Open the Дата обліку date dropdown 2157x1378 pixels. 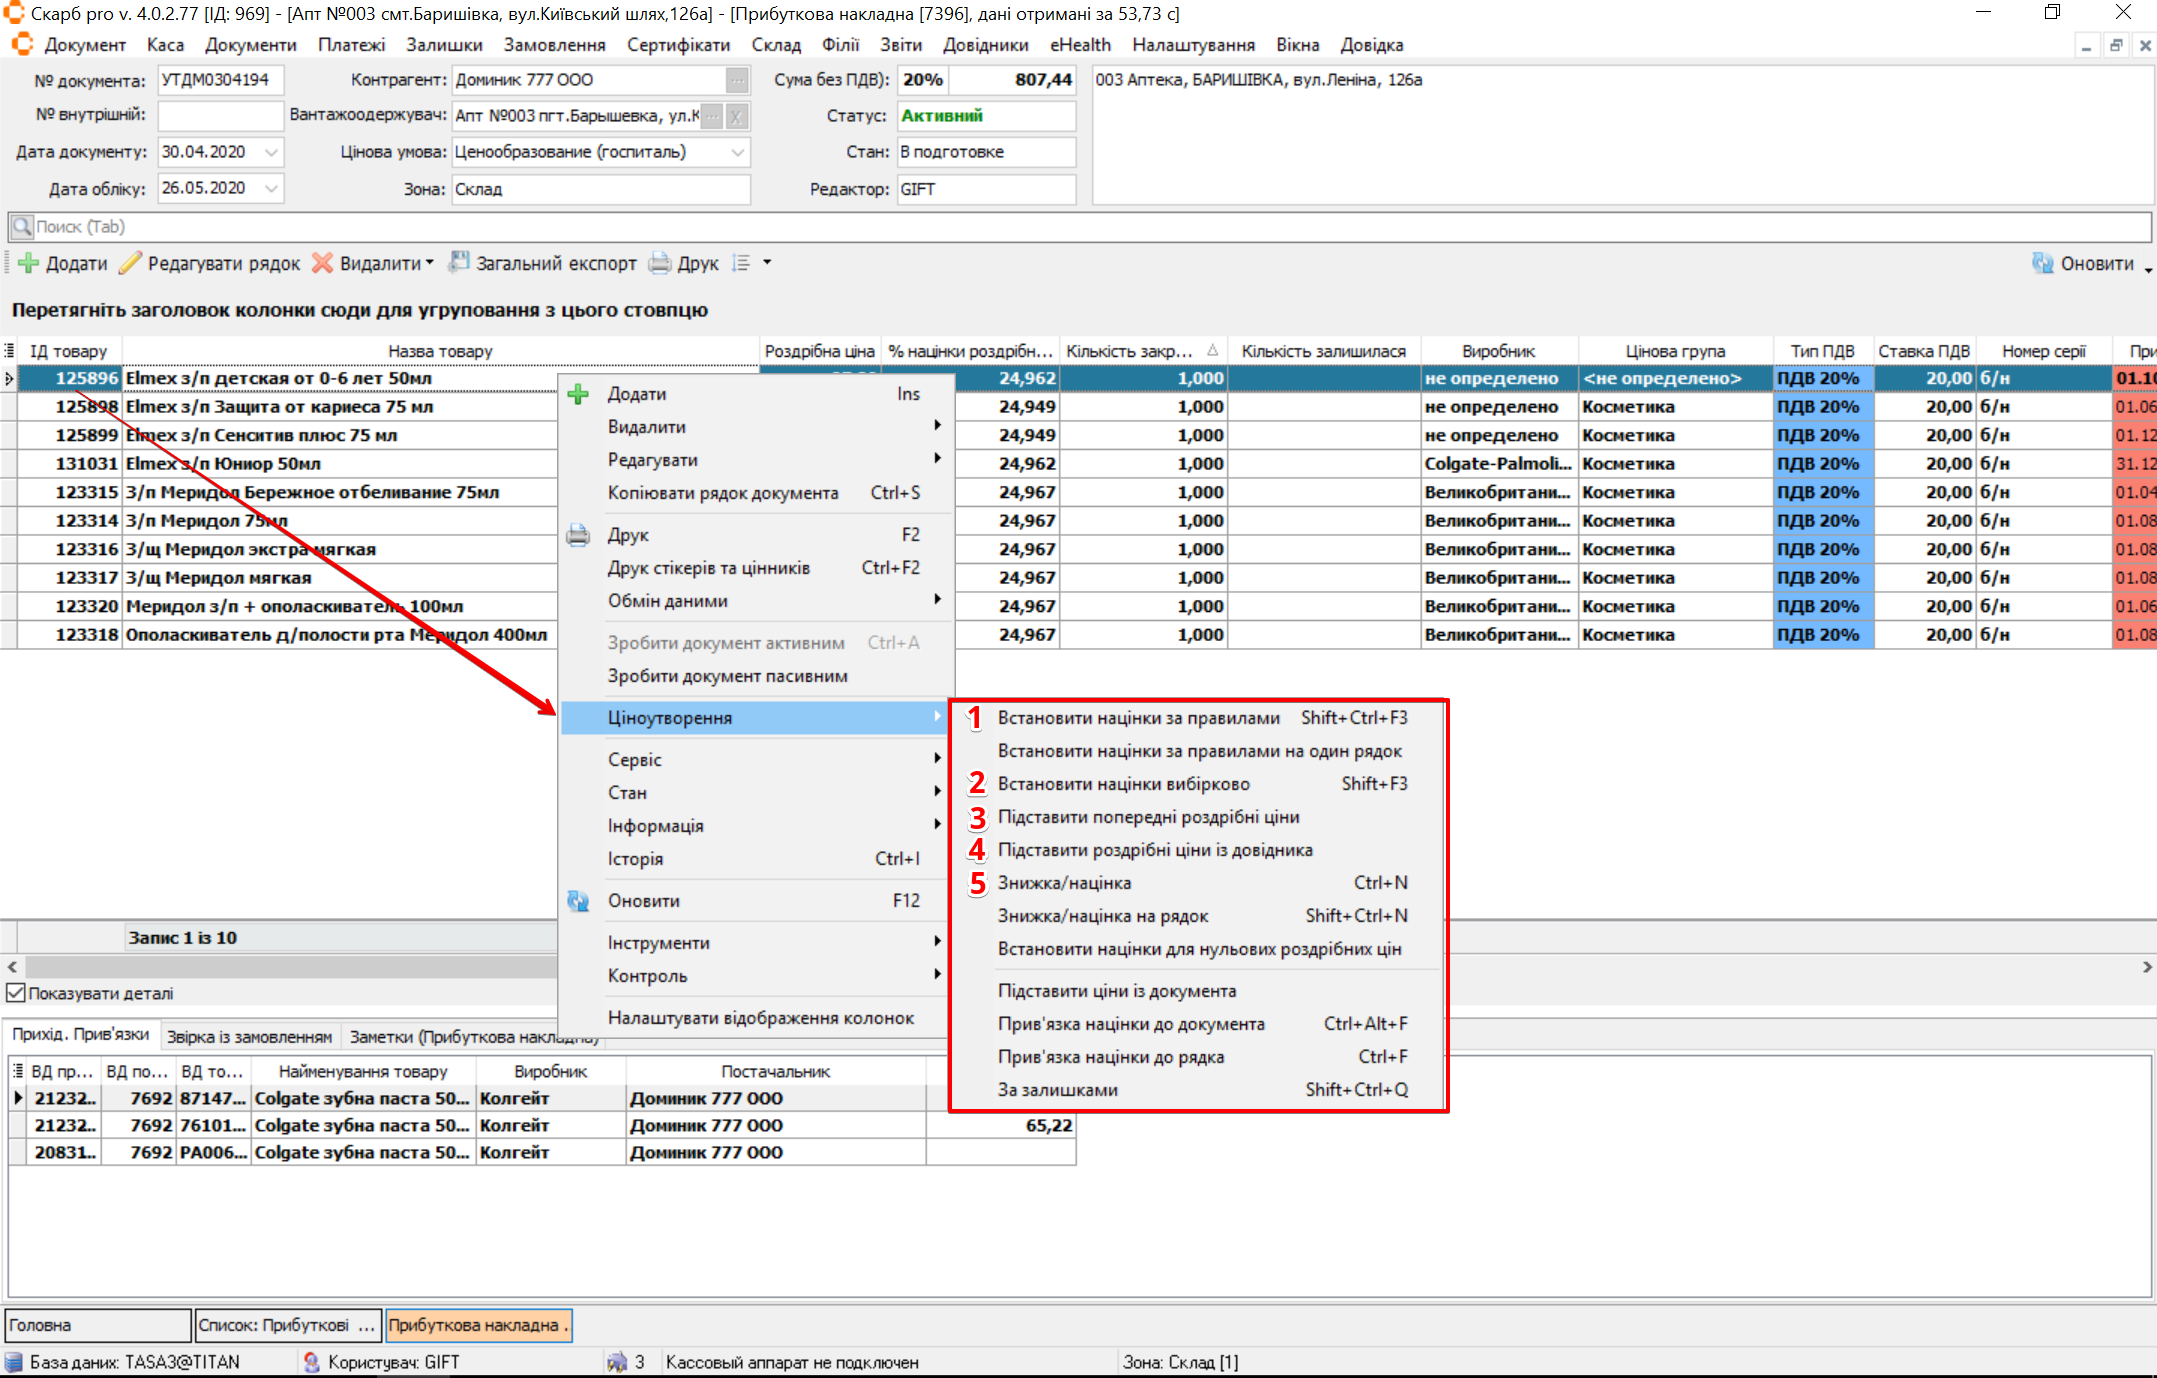point(272,188)
